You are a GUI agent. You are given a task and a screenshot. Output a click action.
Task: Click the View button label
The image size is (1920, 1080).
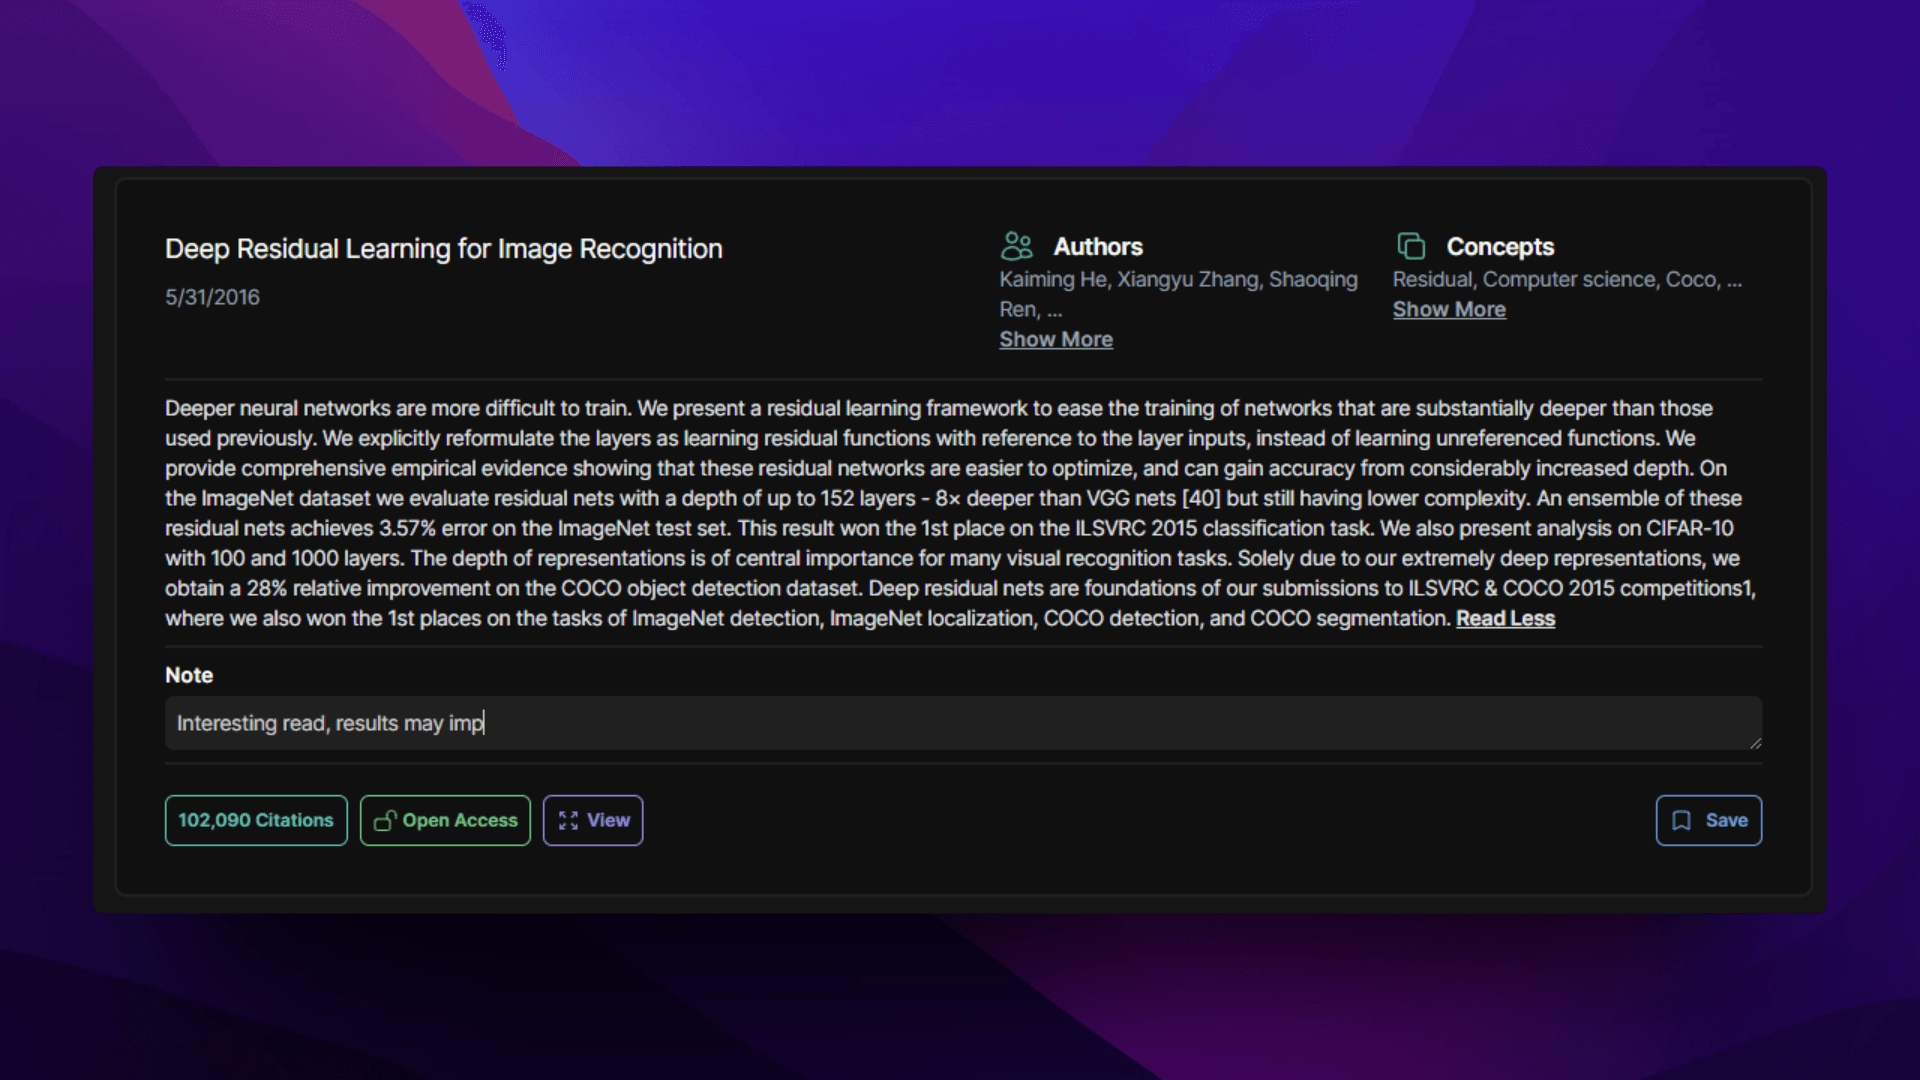pos(608,821)
